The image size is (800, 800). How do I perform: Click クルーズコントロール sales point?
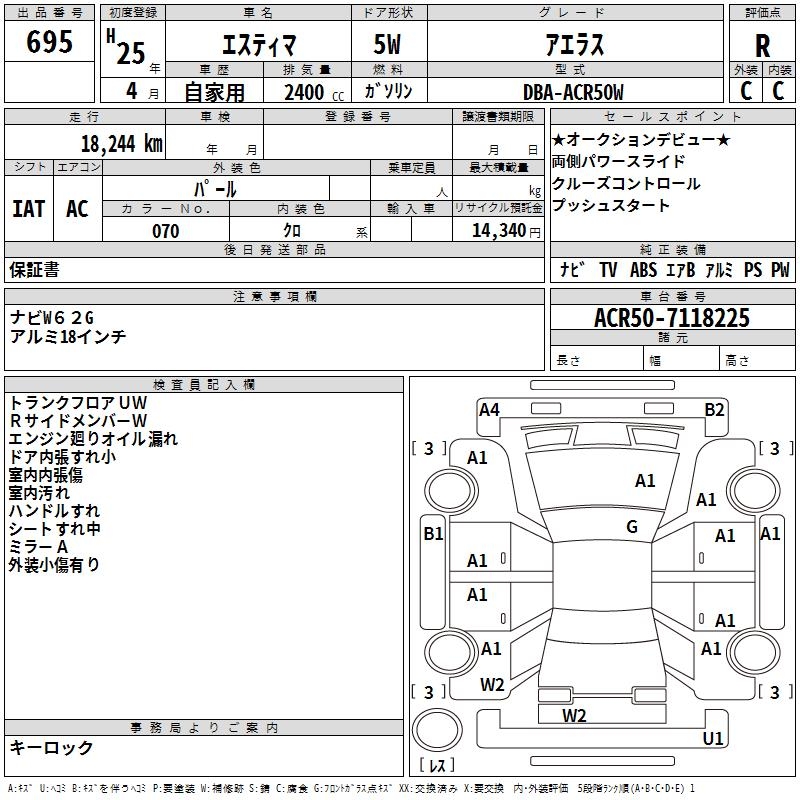(x=626, y=183)
